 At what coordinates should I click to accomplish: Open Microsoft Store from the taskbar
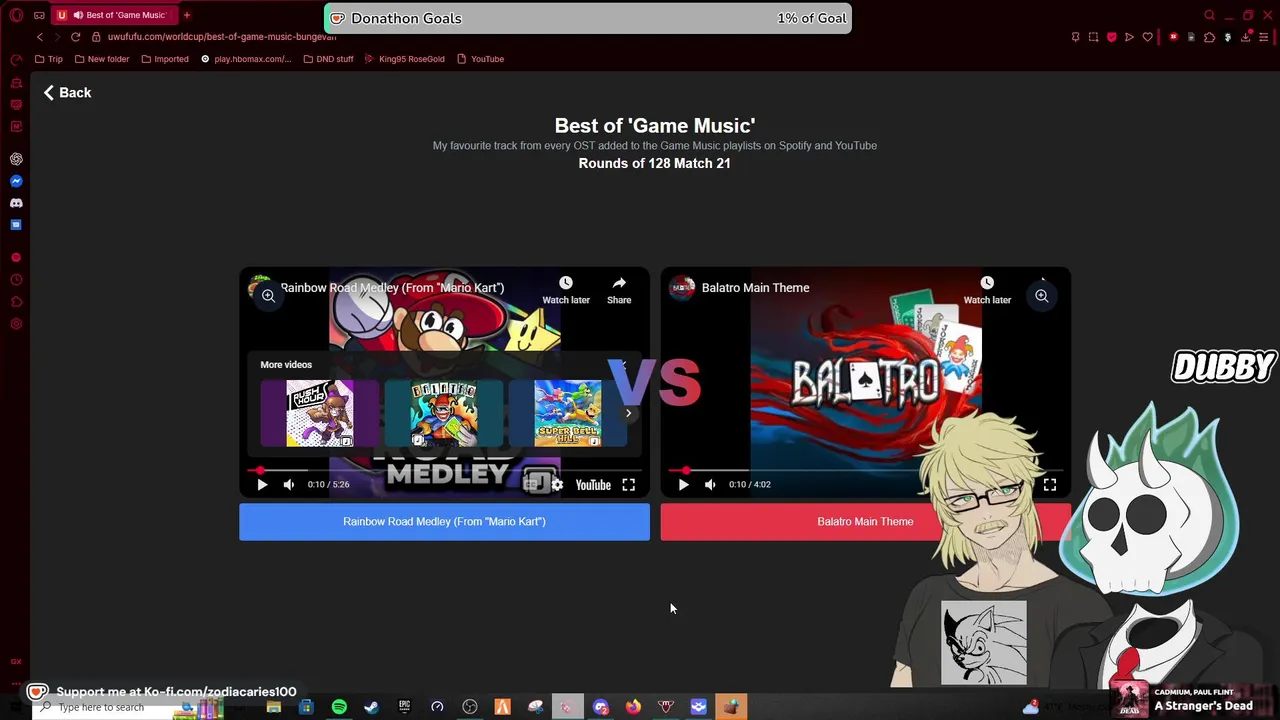pyautogui.click(x=306, y=707)
